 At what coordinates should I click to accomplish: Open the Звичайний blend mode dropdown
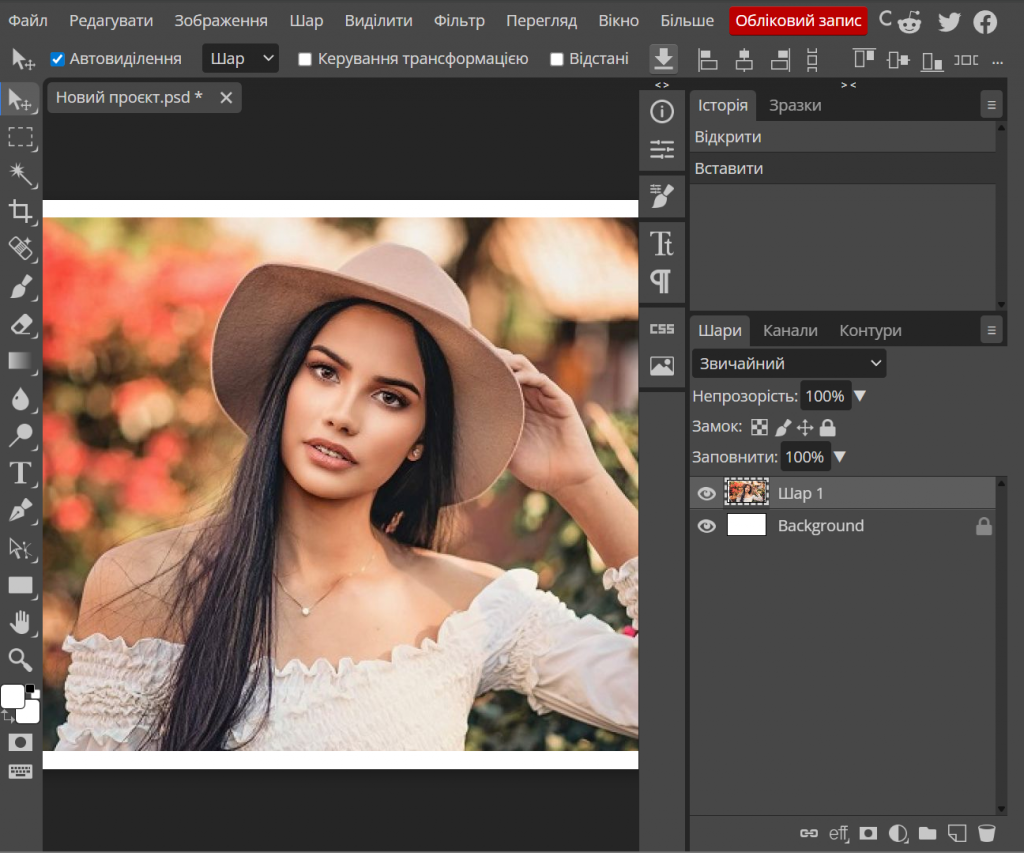789,364
